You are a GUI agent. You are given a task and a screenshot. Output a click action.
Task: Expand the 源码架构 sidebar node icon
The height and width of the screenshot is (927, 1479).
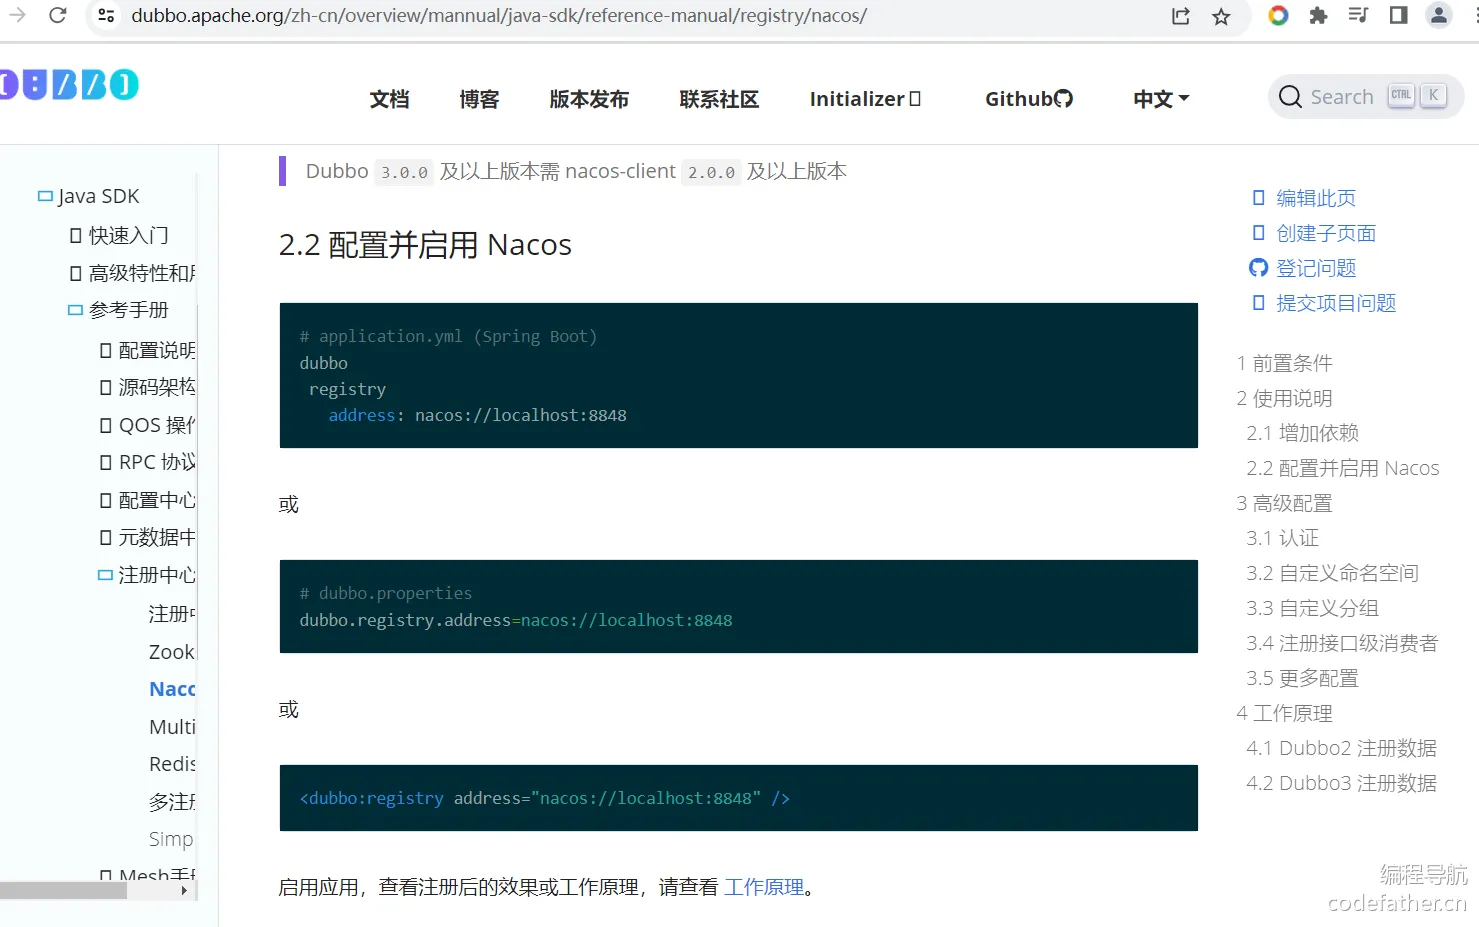click(106, 387)
